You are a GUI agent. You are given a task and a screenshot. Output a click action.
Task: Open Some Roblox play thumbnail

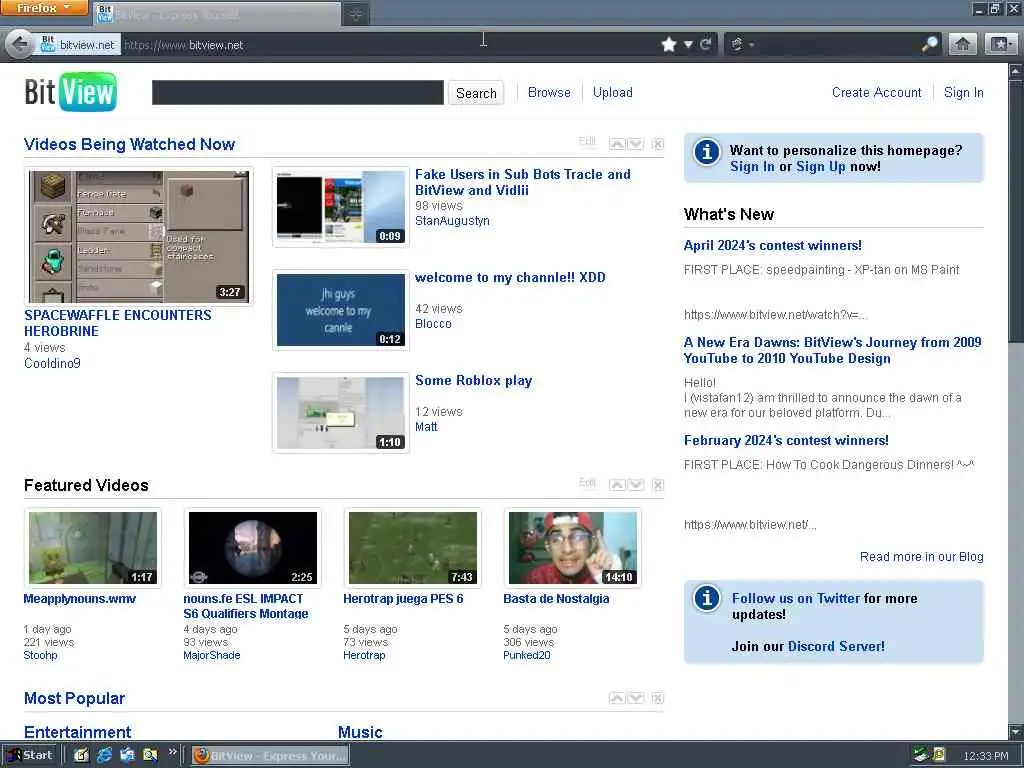tap(341, 413)
